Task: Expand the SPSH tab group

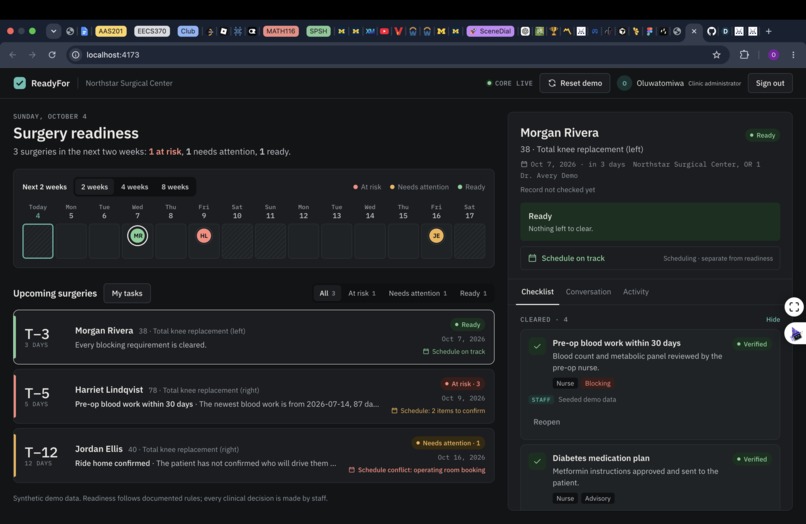Action: [318, 31]
